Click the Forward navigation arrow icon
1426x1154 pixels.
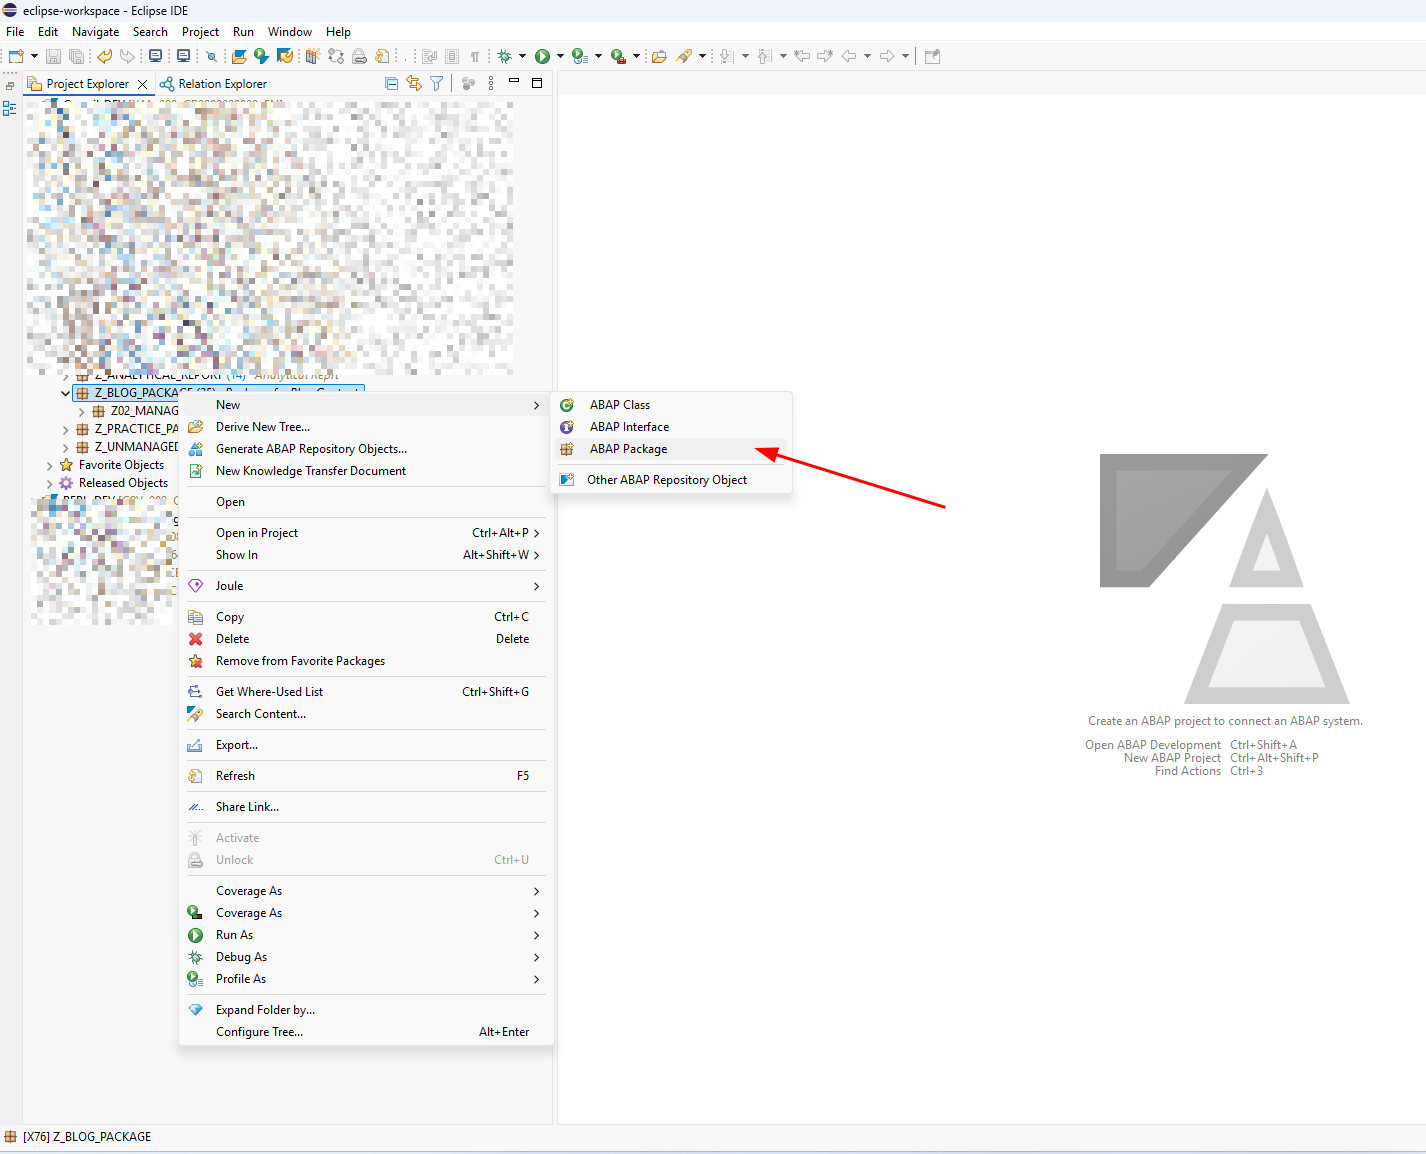[887, 56]
